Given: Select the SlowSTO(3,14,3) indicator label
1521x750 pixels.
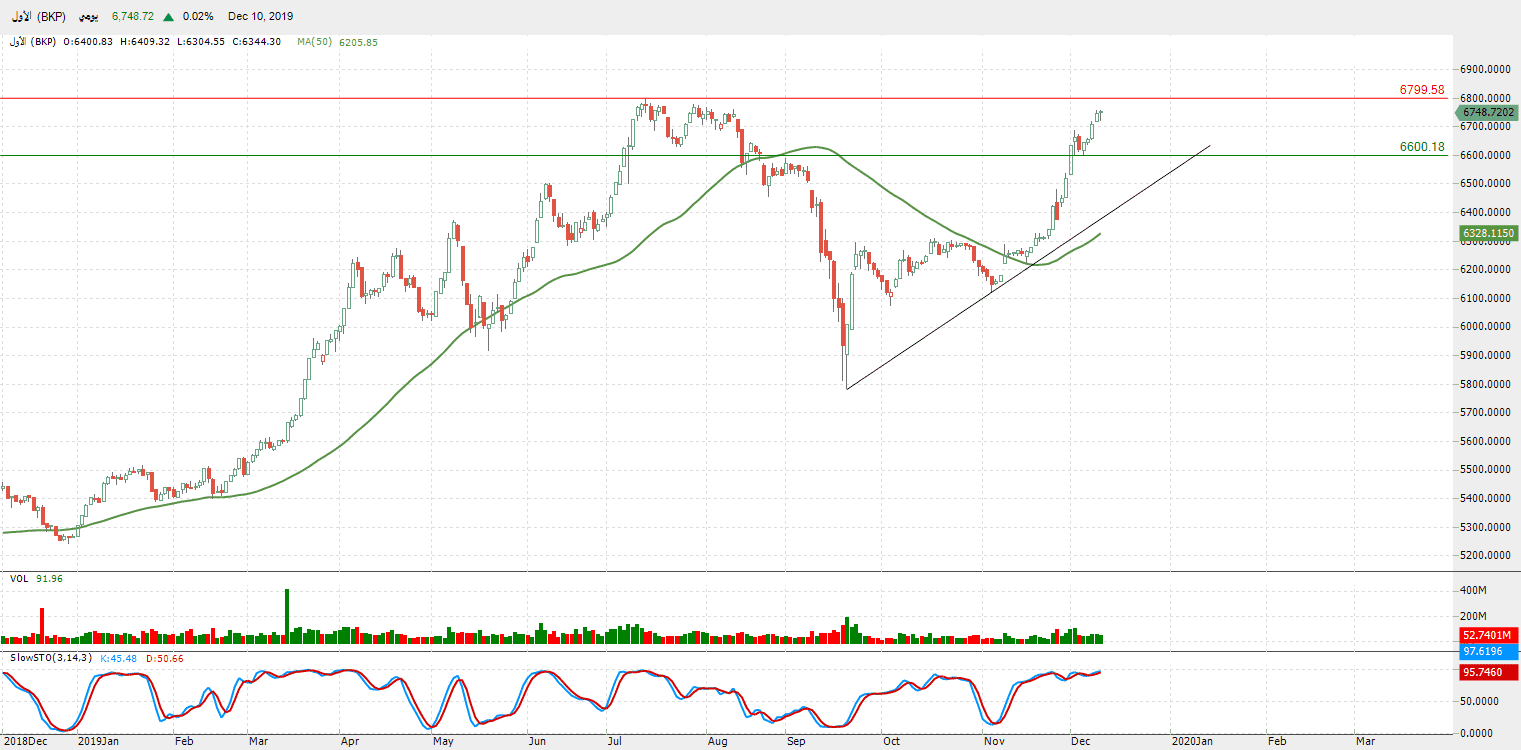Looking at the screenshot, I should coord(51,658).
